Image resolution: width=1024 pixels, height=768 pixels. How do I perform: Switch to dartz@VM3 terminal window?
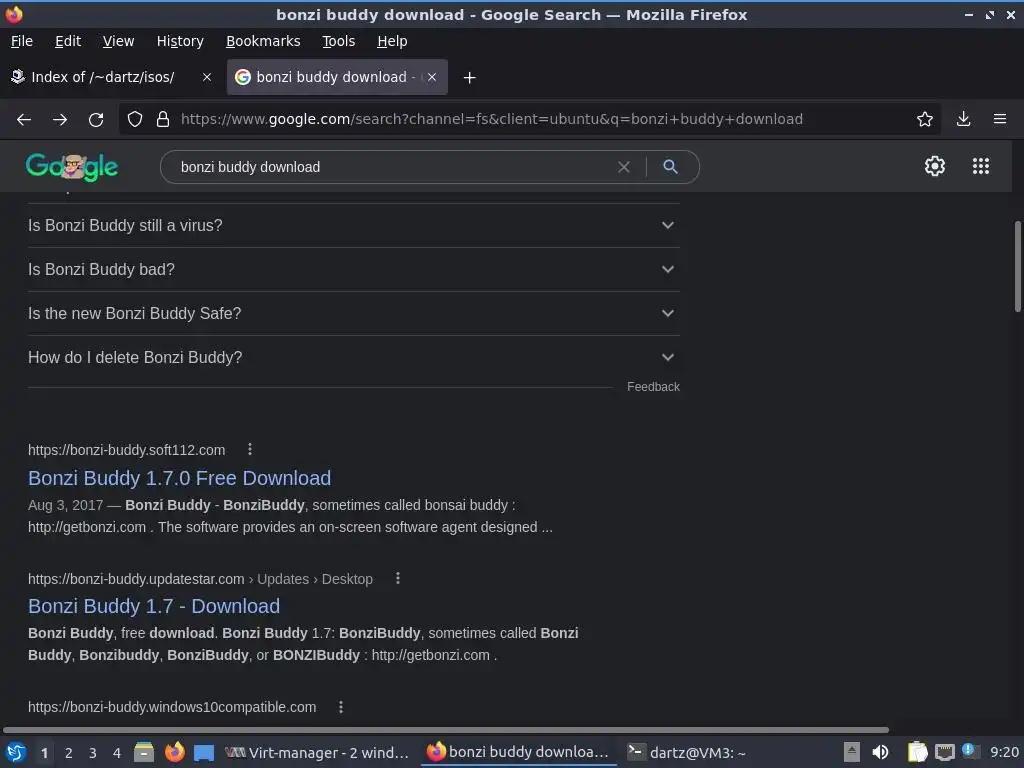click(x=687, y=753)
